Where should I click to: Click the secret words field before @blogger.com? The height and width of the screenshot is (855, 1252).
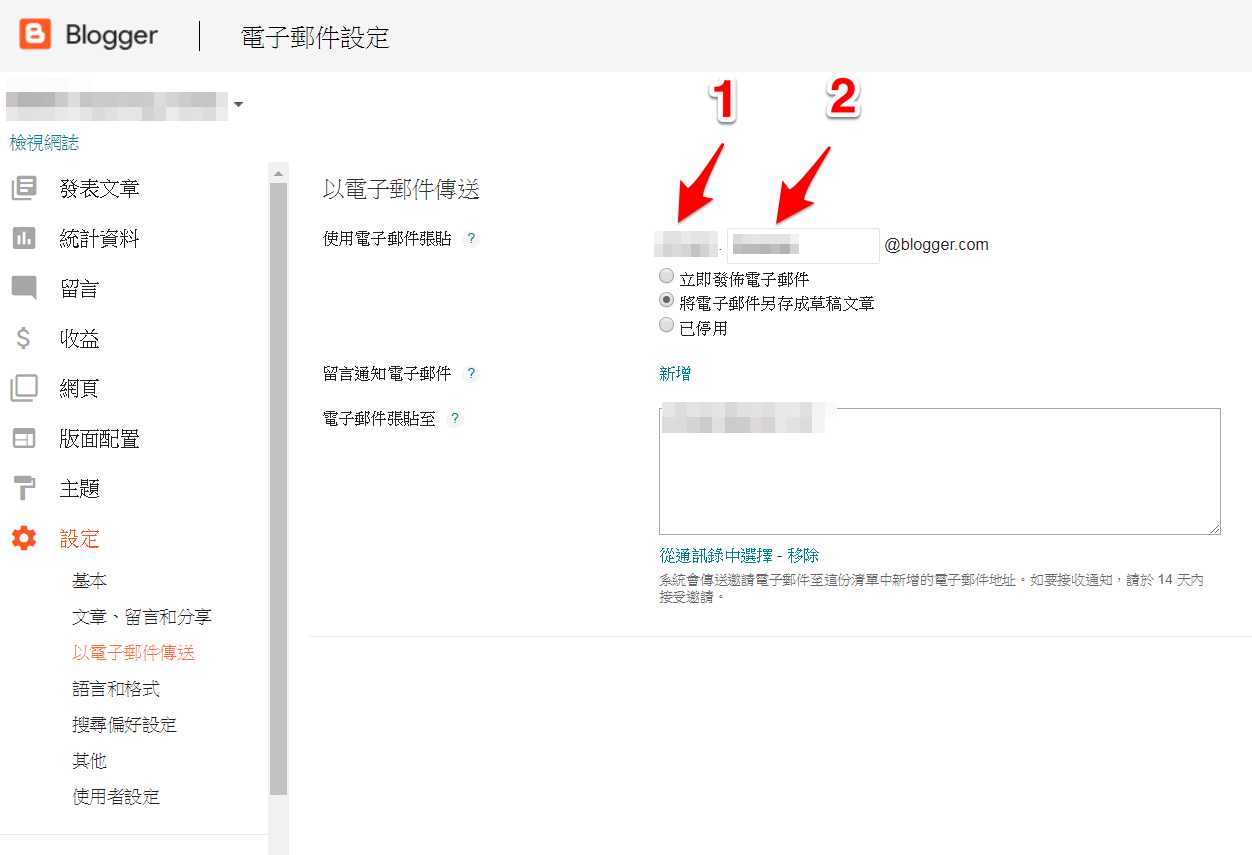804,245
